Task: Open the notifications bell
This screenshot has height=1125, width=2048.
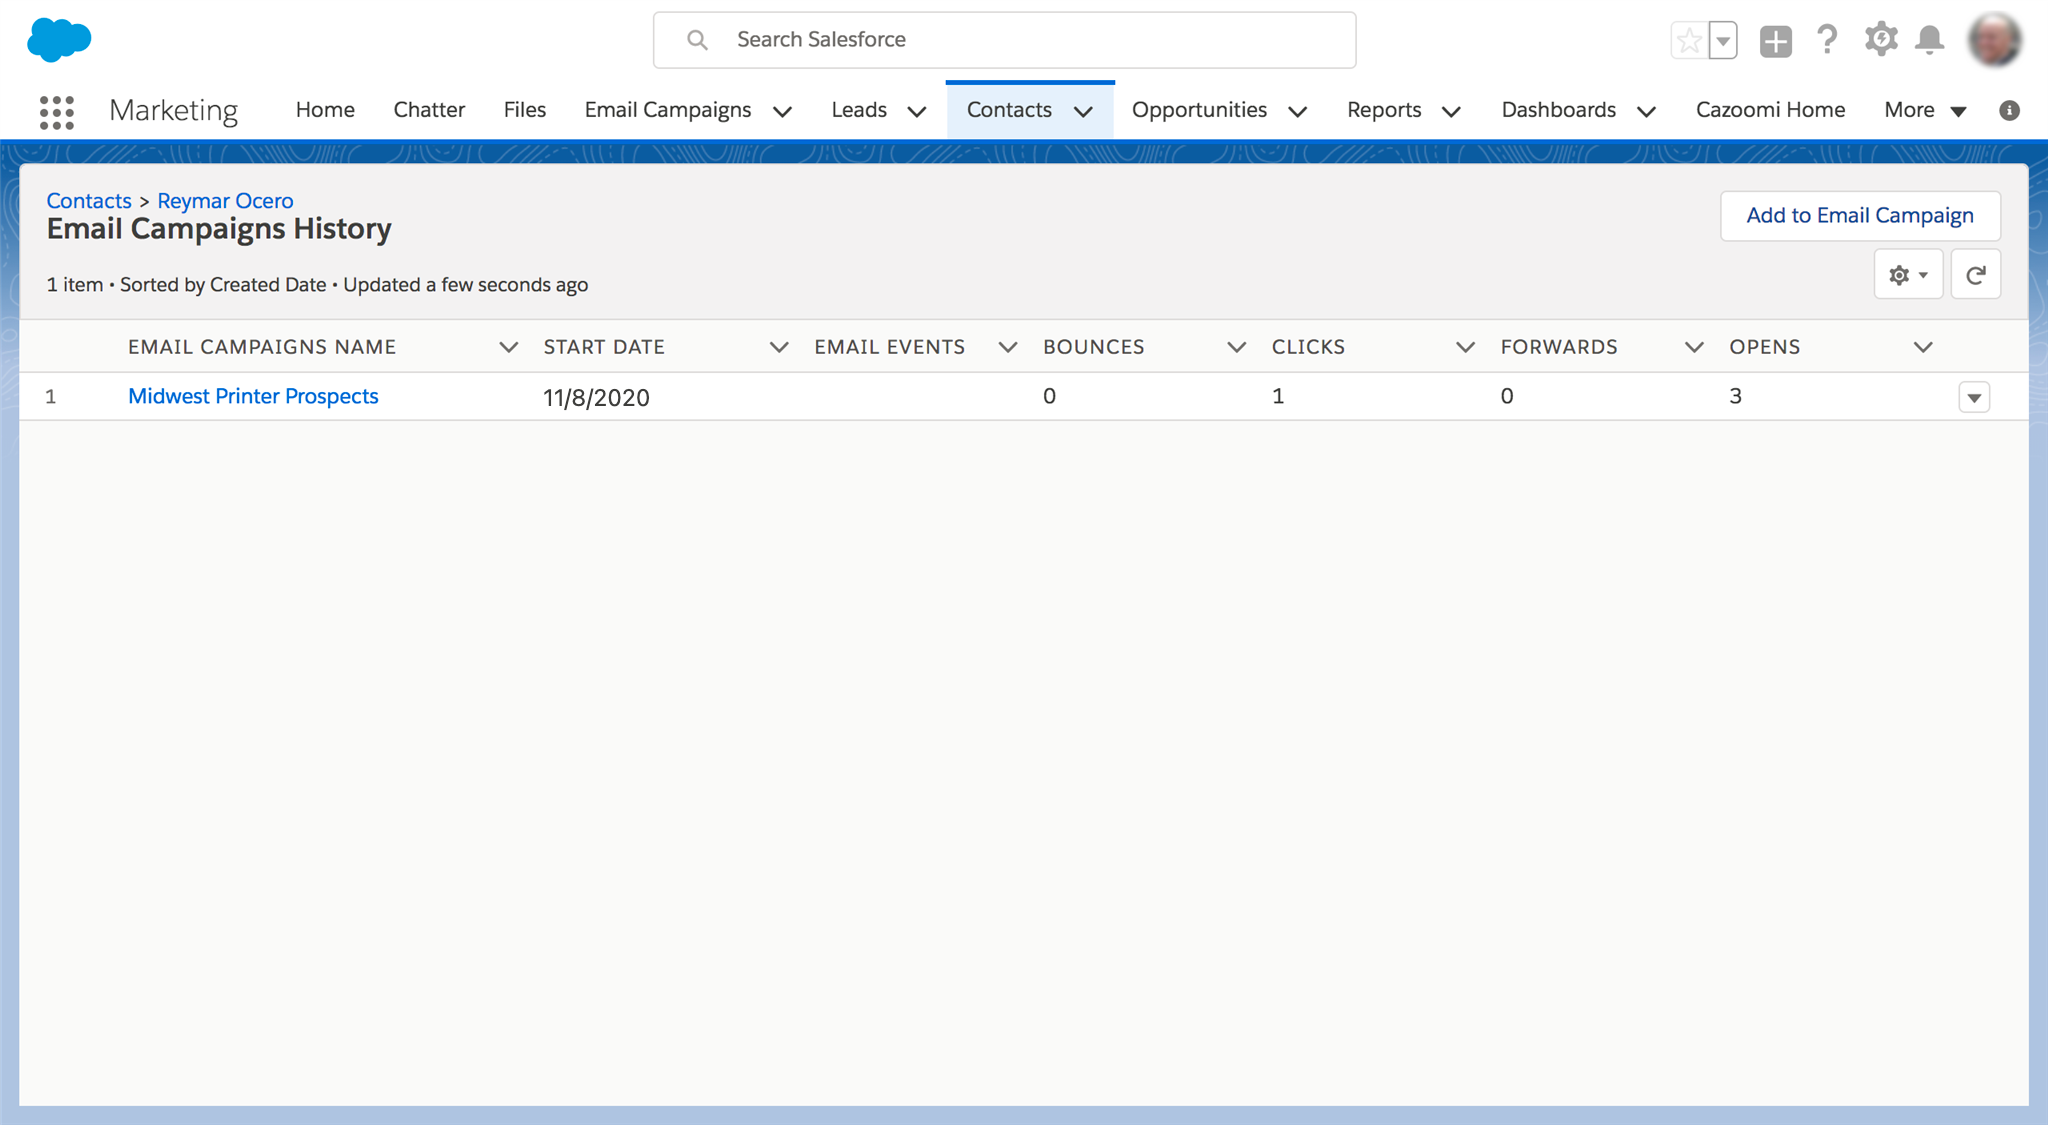Action: coord(1929,40)
